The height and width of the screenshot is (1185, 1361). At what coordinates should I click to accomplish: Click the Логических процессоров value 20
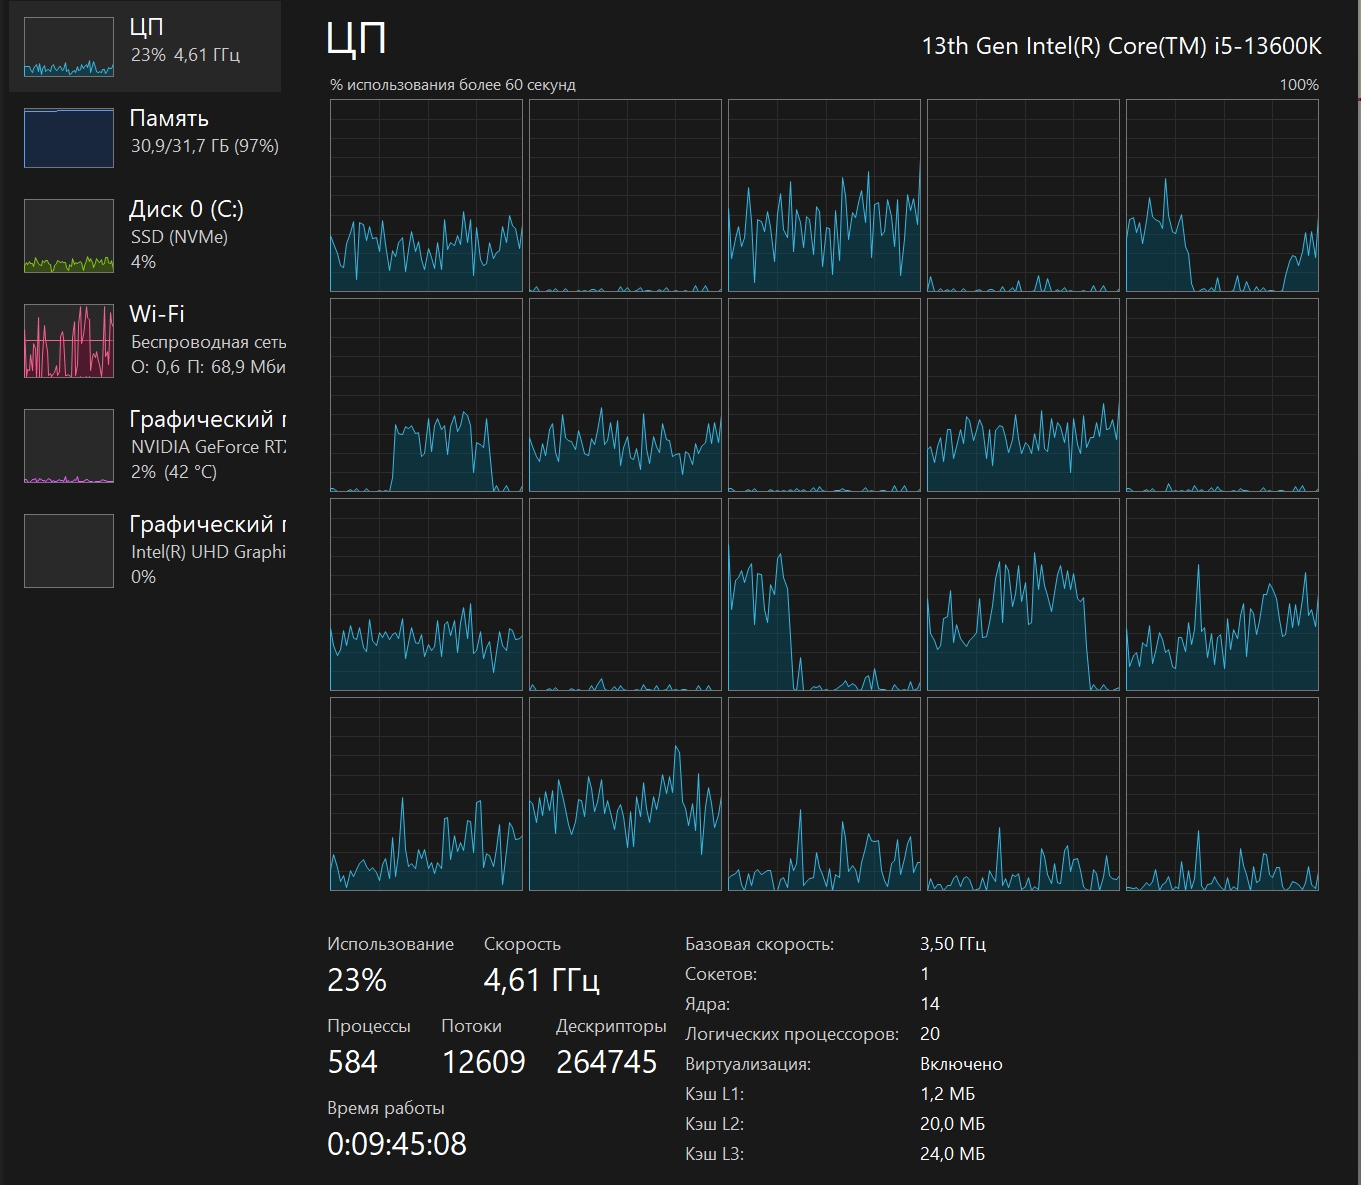[930, 1034]
